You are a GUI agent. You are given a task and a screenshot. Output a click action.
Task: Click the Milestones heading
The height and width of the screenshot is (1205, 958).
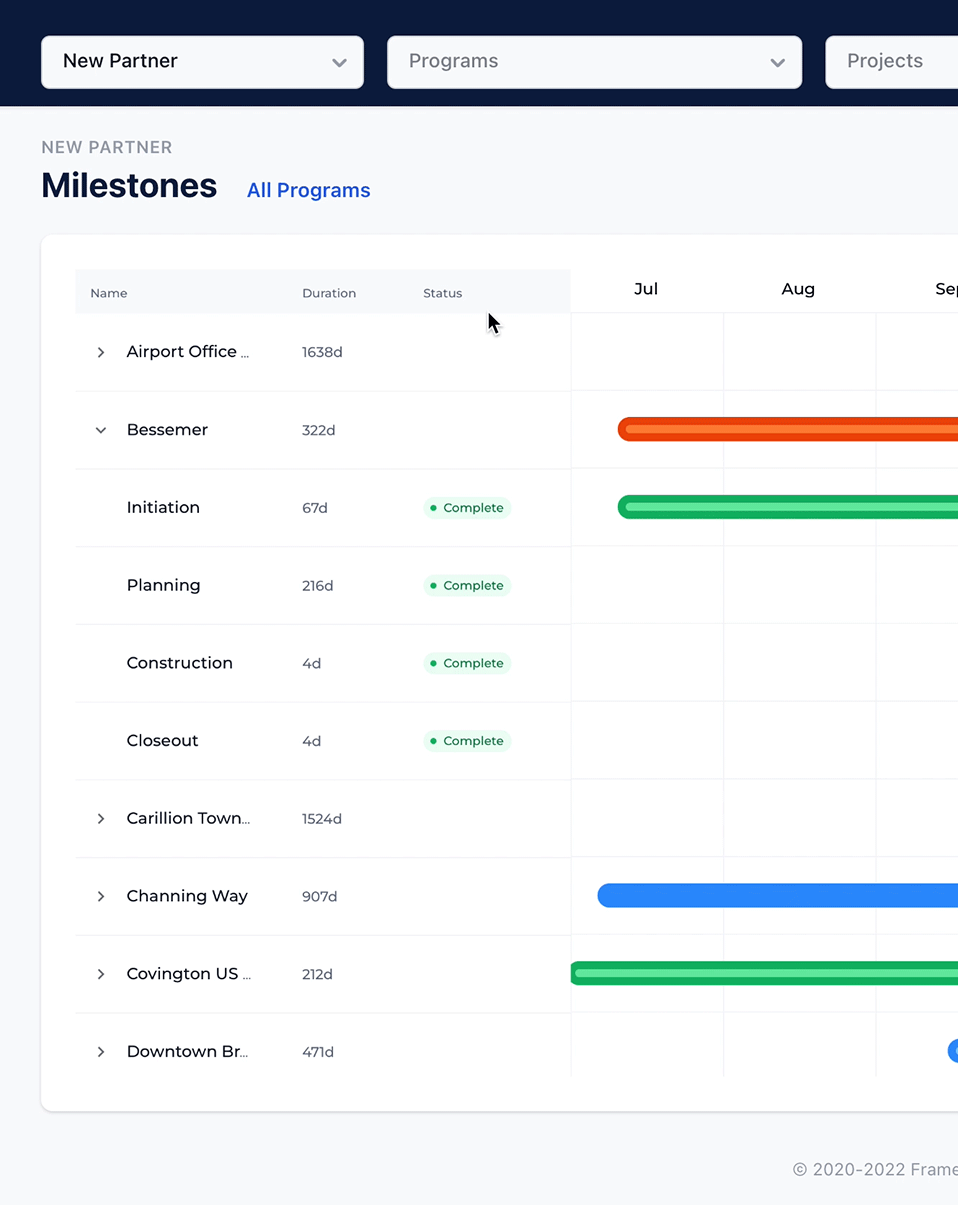click(x=129, y=186)
